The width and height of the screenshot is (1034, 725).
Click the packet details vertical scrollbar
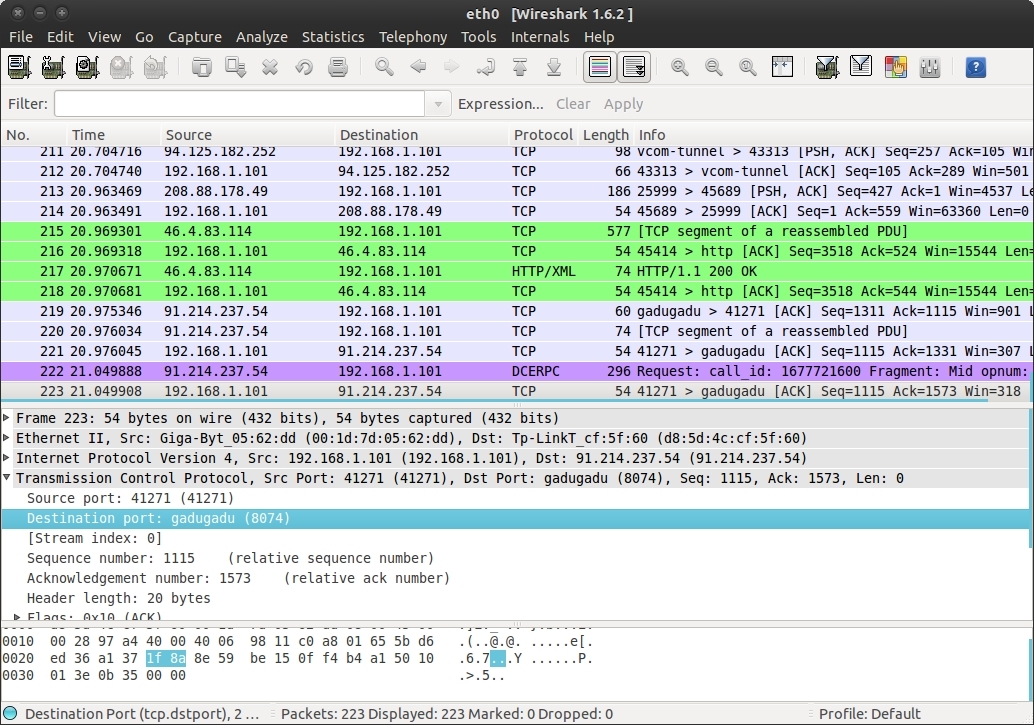pyautogui.click(x=1031, y=478)
